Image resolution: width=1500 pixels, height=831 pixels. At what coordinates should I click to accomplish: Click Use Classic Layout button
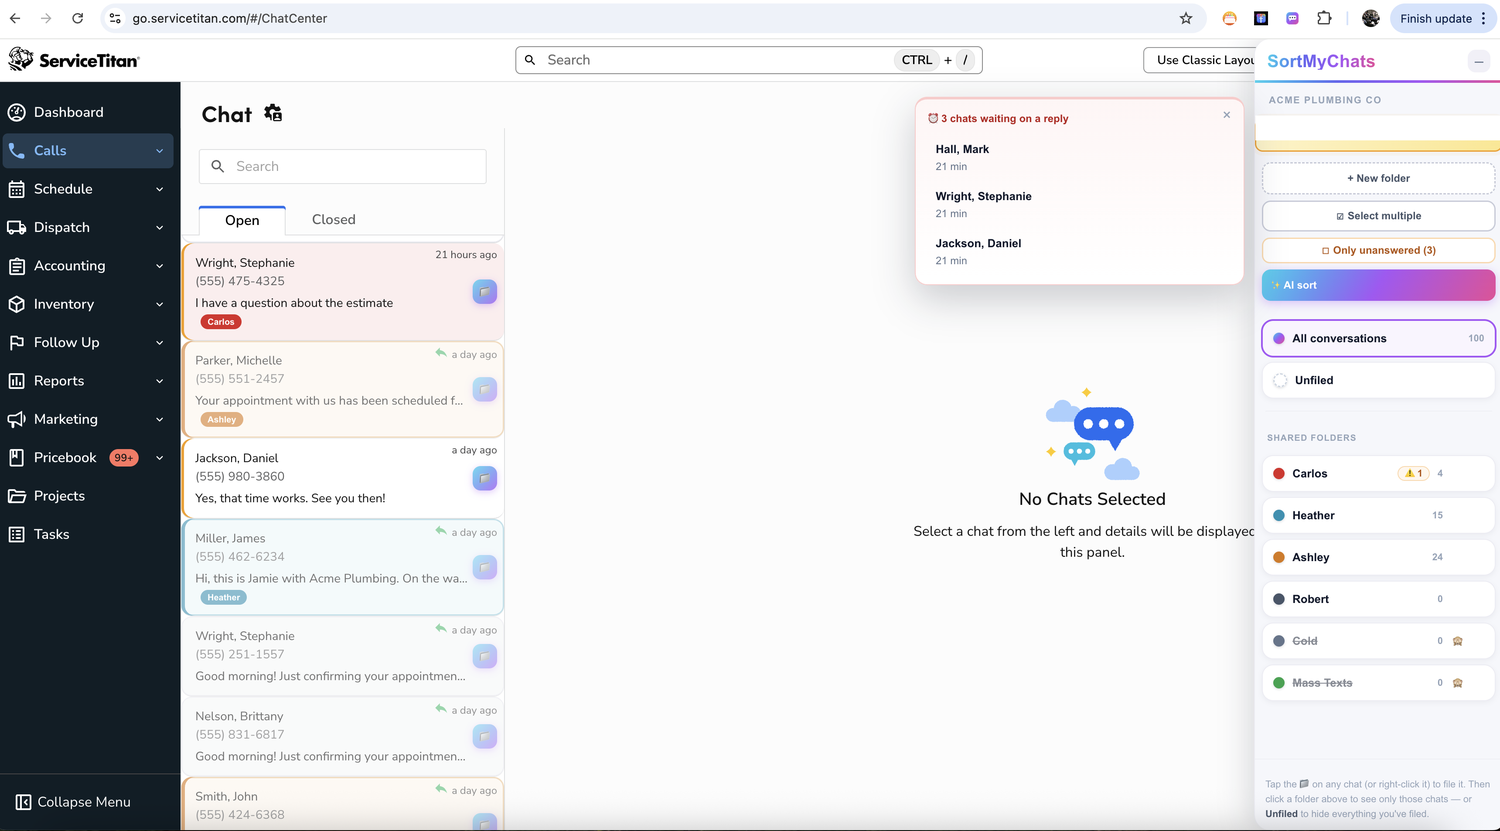pos(1199,60)
